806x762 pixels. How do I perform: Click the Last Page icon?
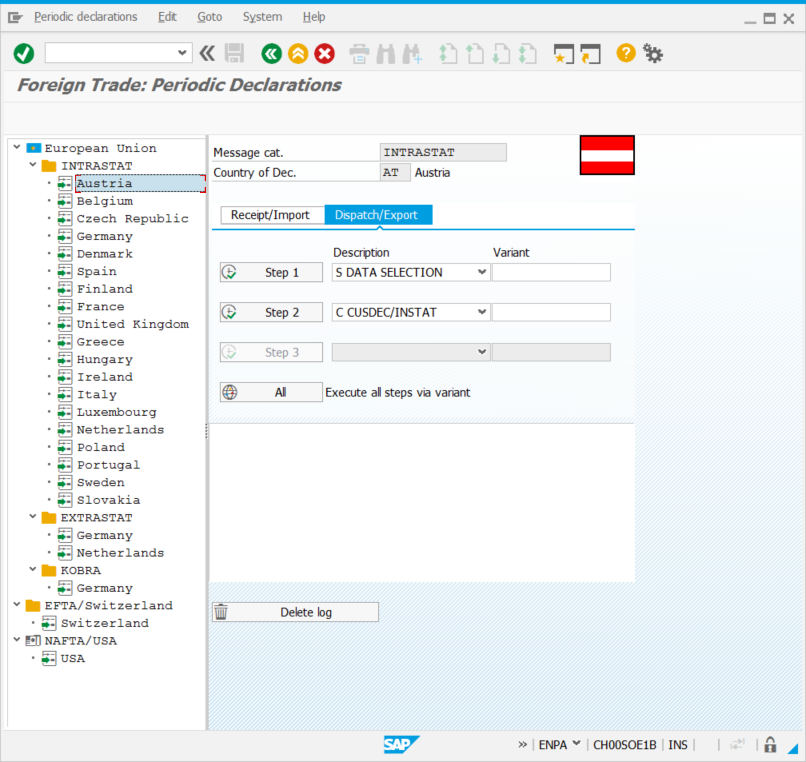(x=528, y=53)
